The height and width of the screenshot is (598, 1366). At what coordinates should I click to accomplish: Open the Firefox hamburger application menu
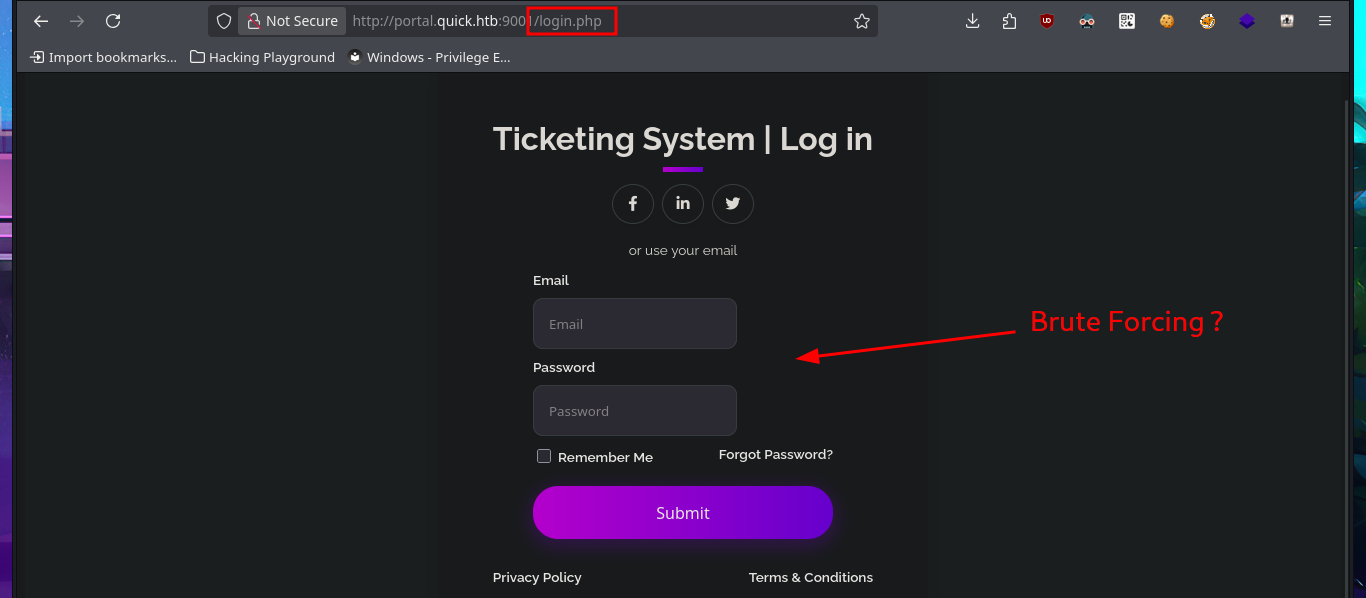pyautogui.click(x=1325, y=21)
